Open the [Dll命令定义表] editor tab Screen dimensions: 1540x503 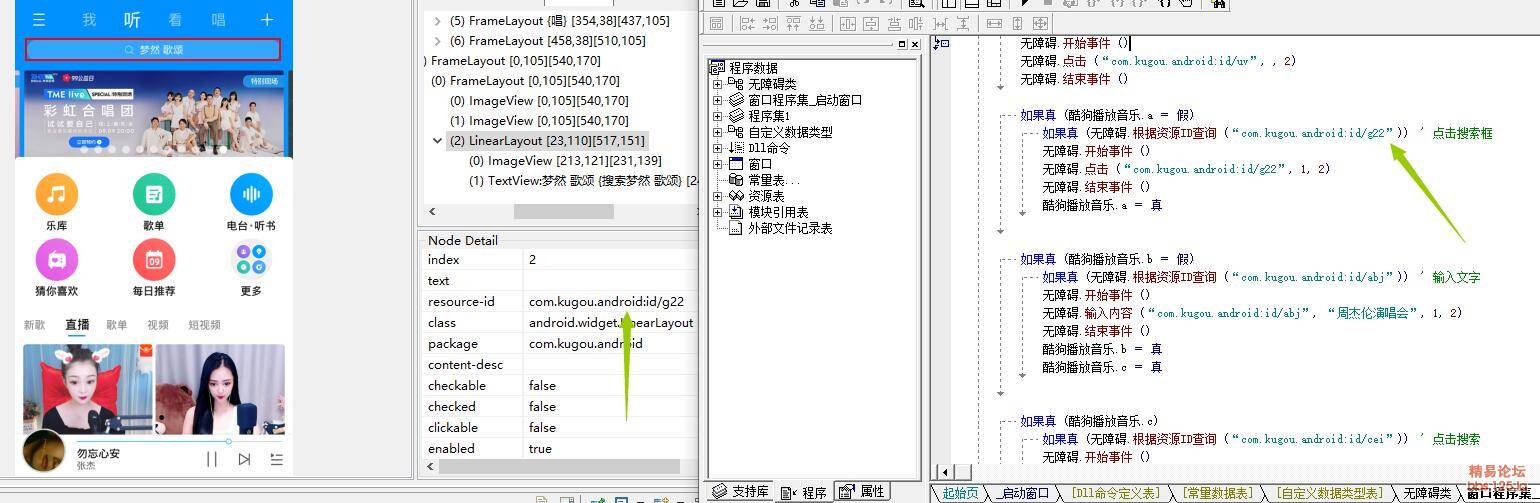[x=1115, y=493]
